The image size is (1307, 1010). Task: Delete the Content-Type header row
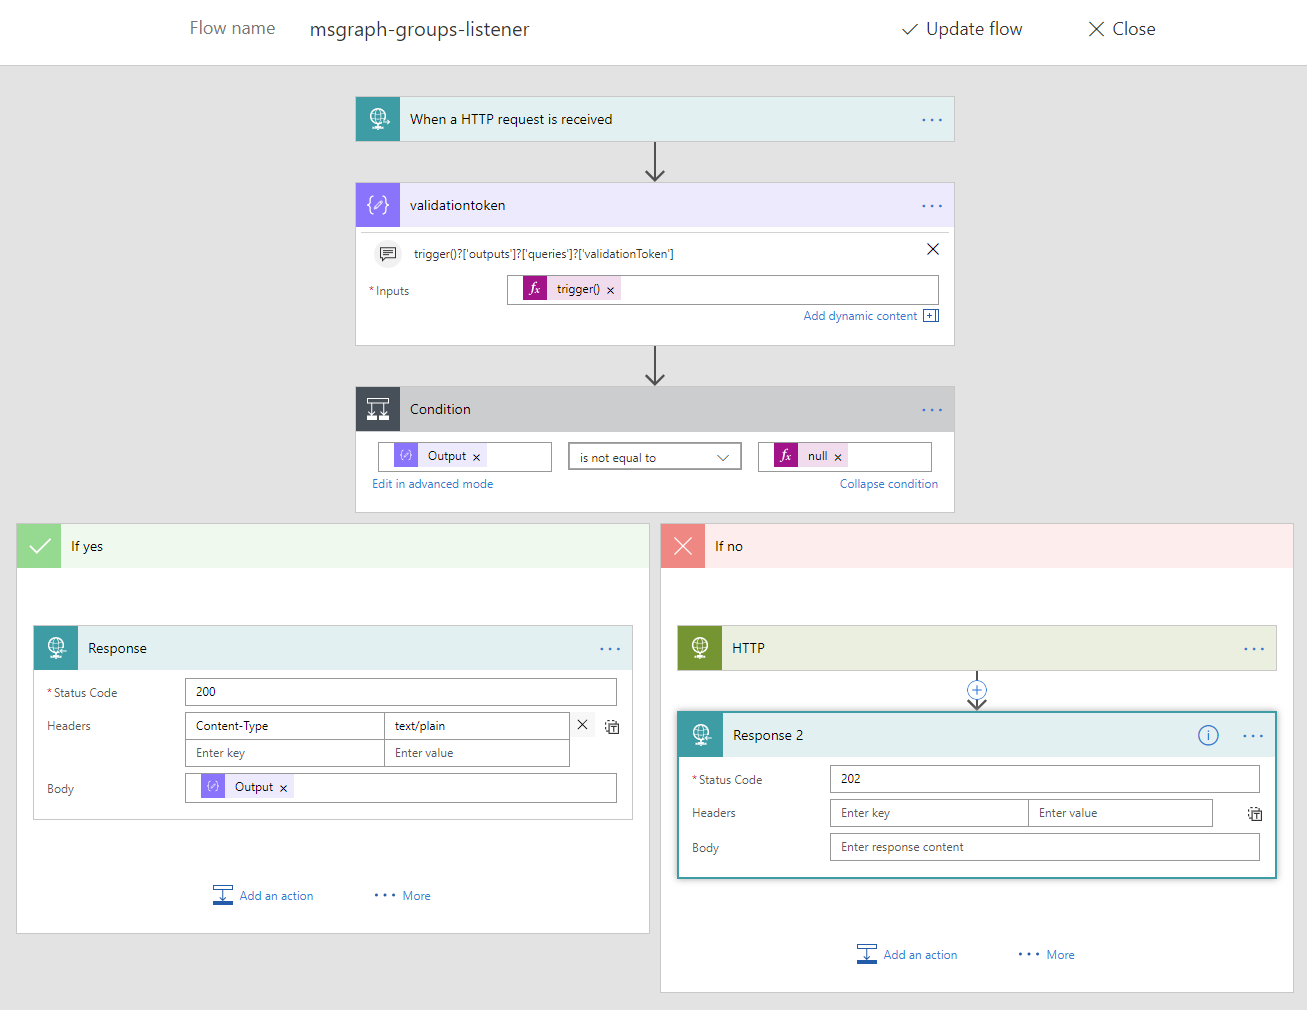[583, 724]
